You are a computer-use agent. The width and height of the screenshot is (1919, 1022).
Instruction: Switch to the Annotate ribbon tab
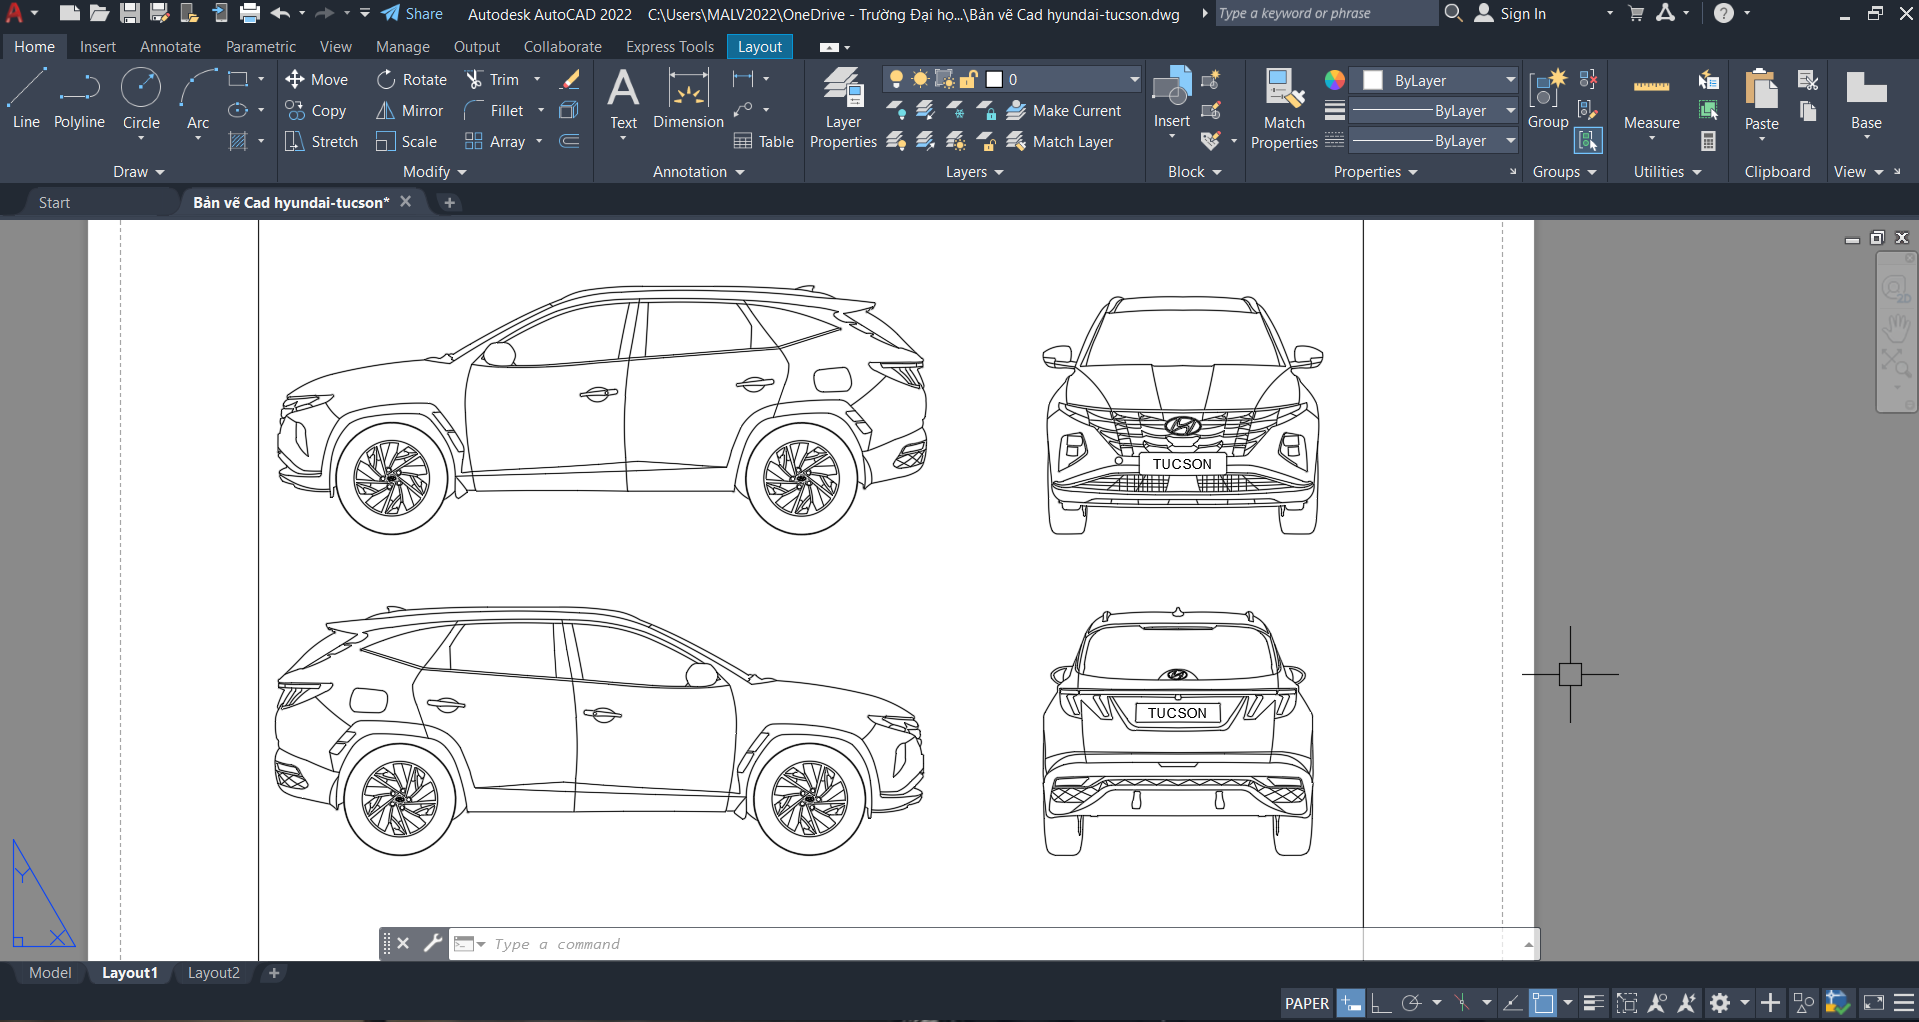pos(170,47)
